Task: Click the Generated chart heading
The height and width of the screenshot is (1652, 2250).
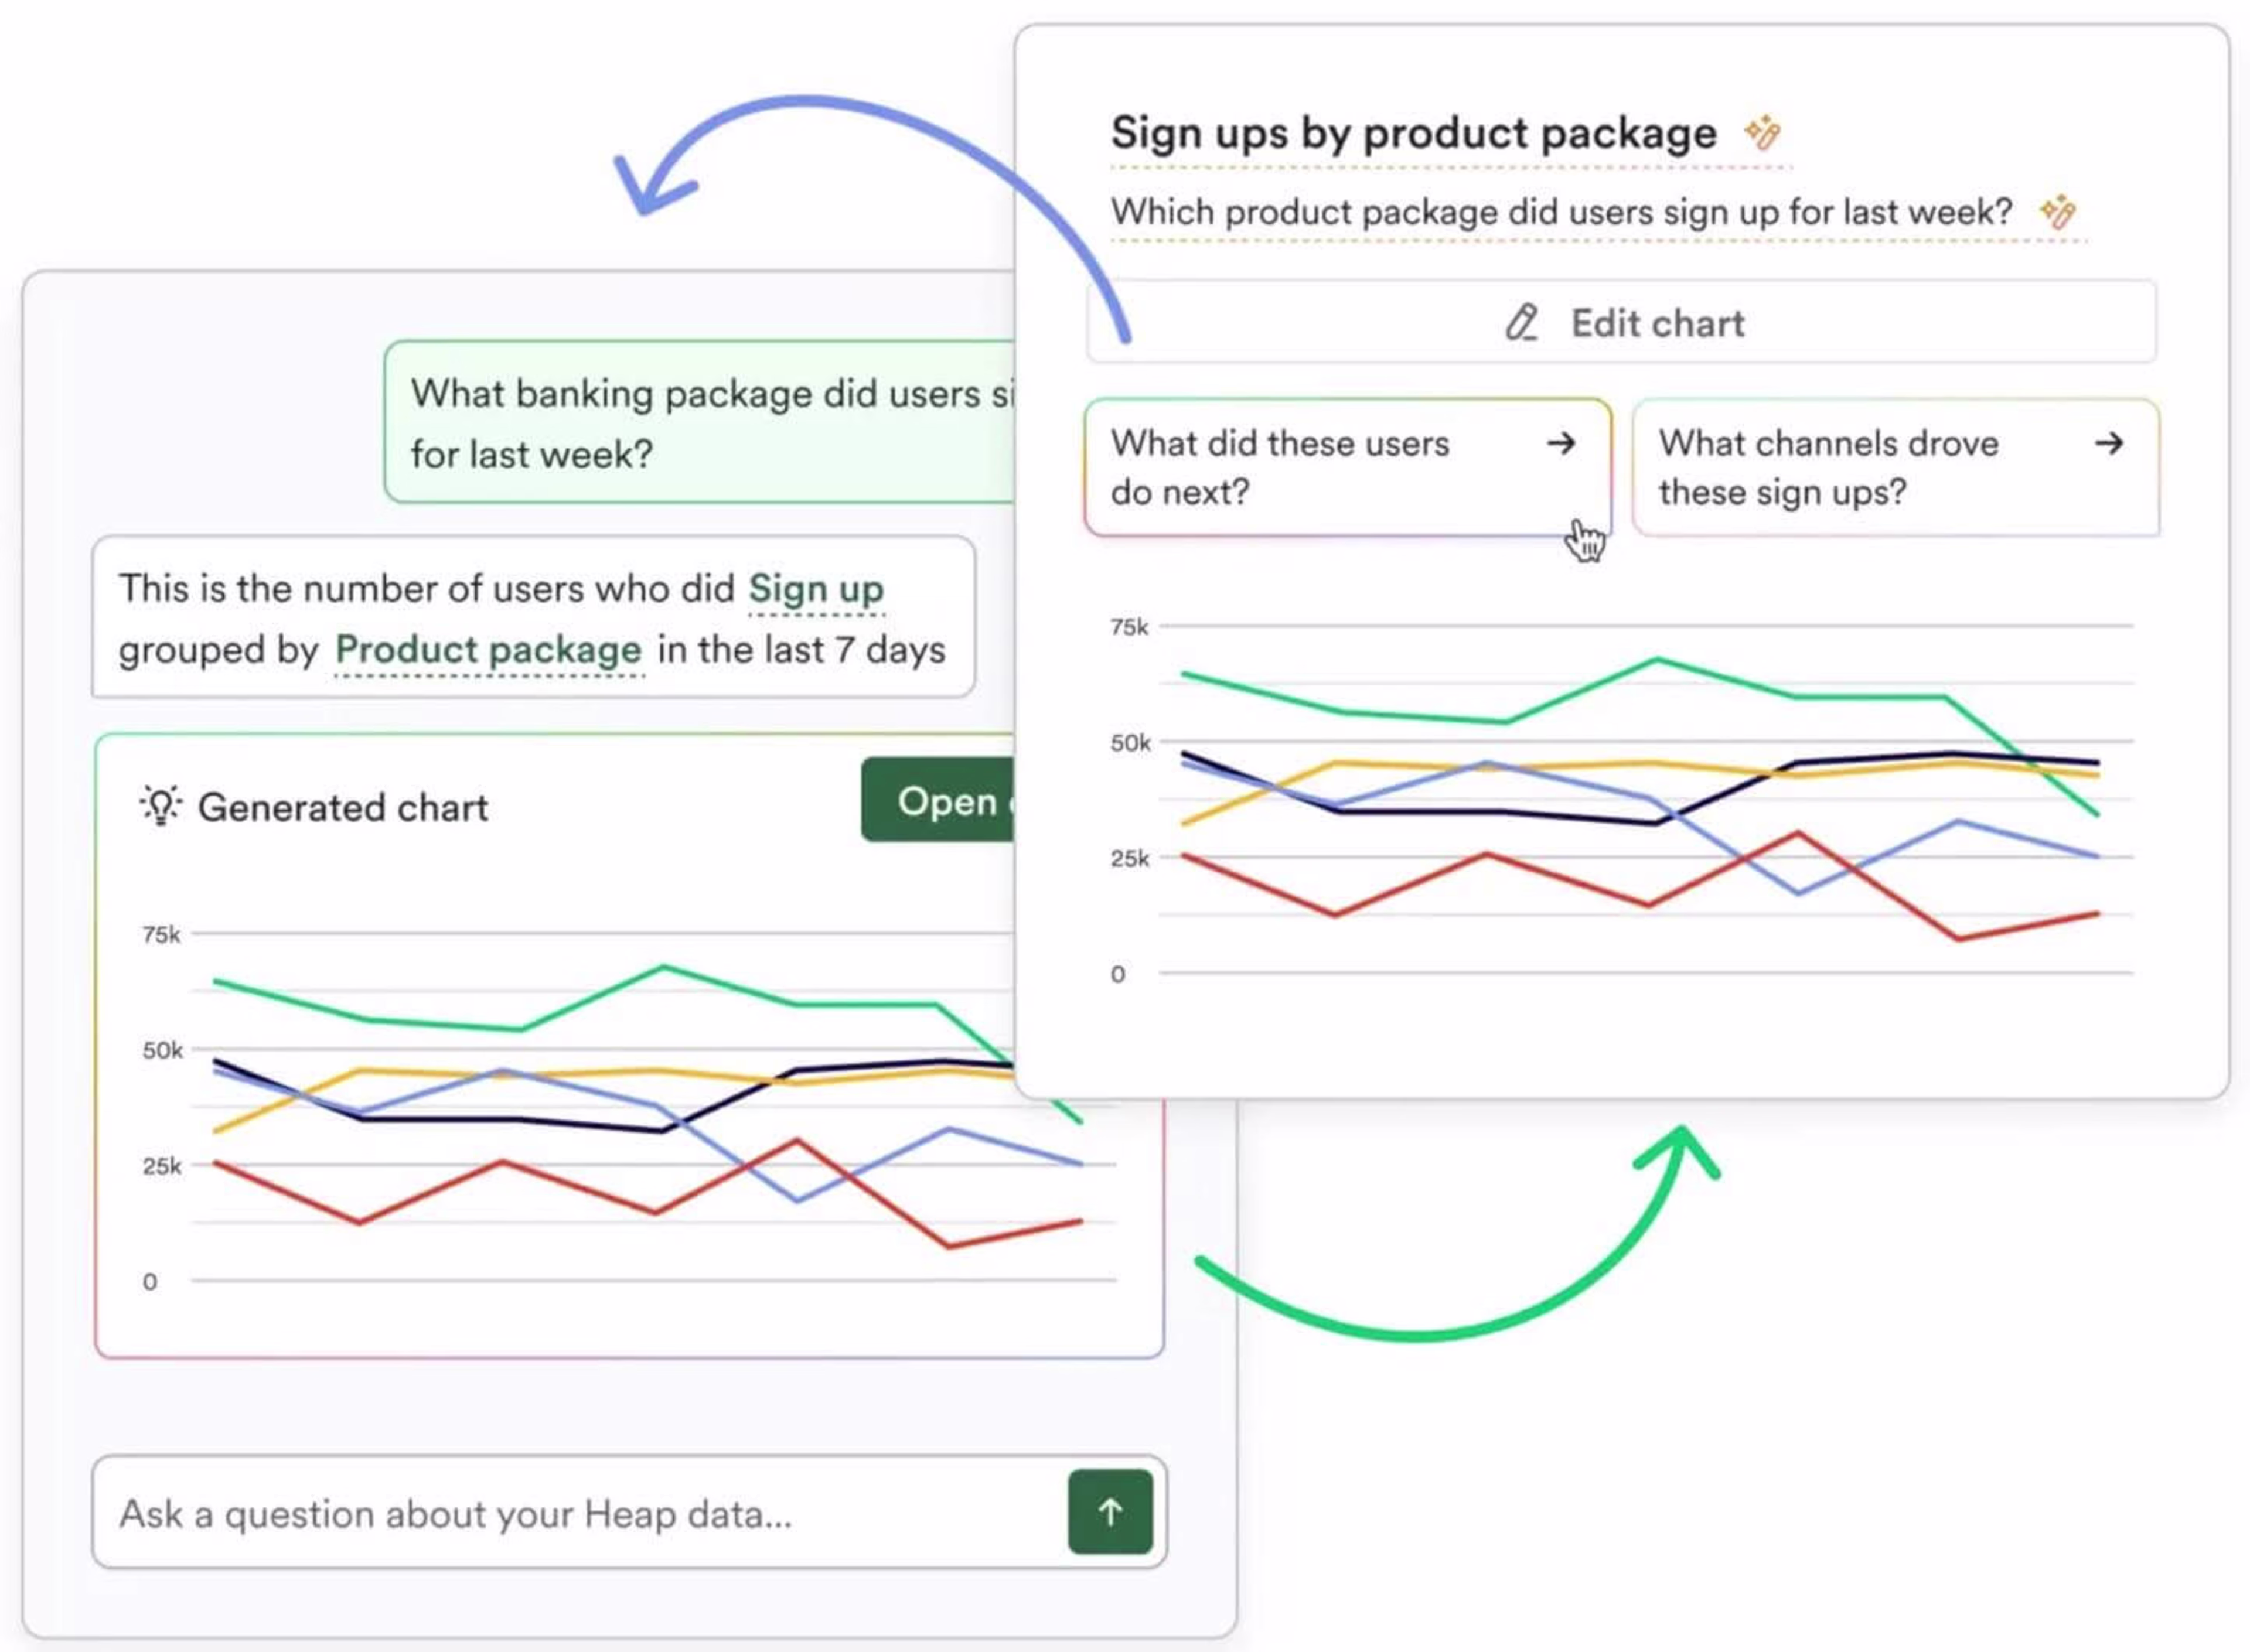Action: (x=343, y=807)
